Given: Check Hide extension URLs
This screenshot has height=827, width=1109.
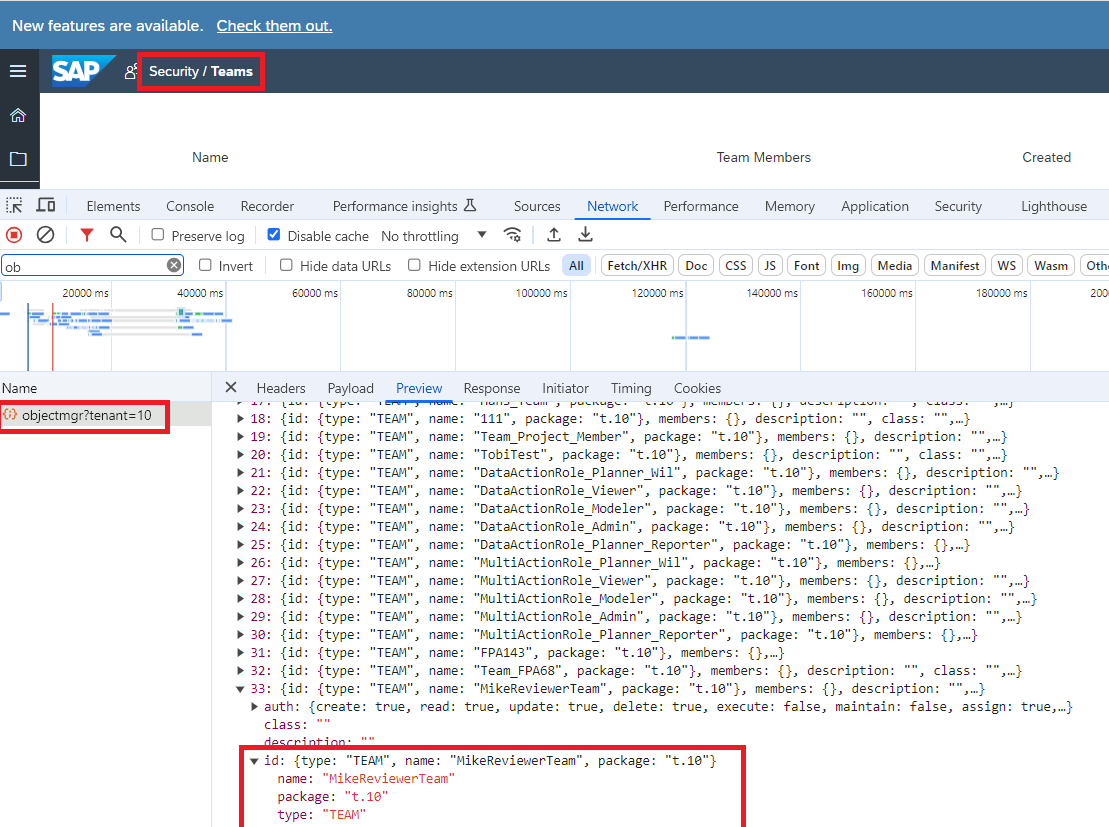Looking at the screenshot, I should pyautogui.click(x=414, y=265).
